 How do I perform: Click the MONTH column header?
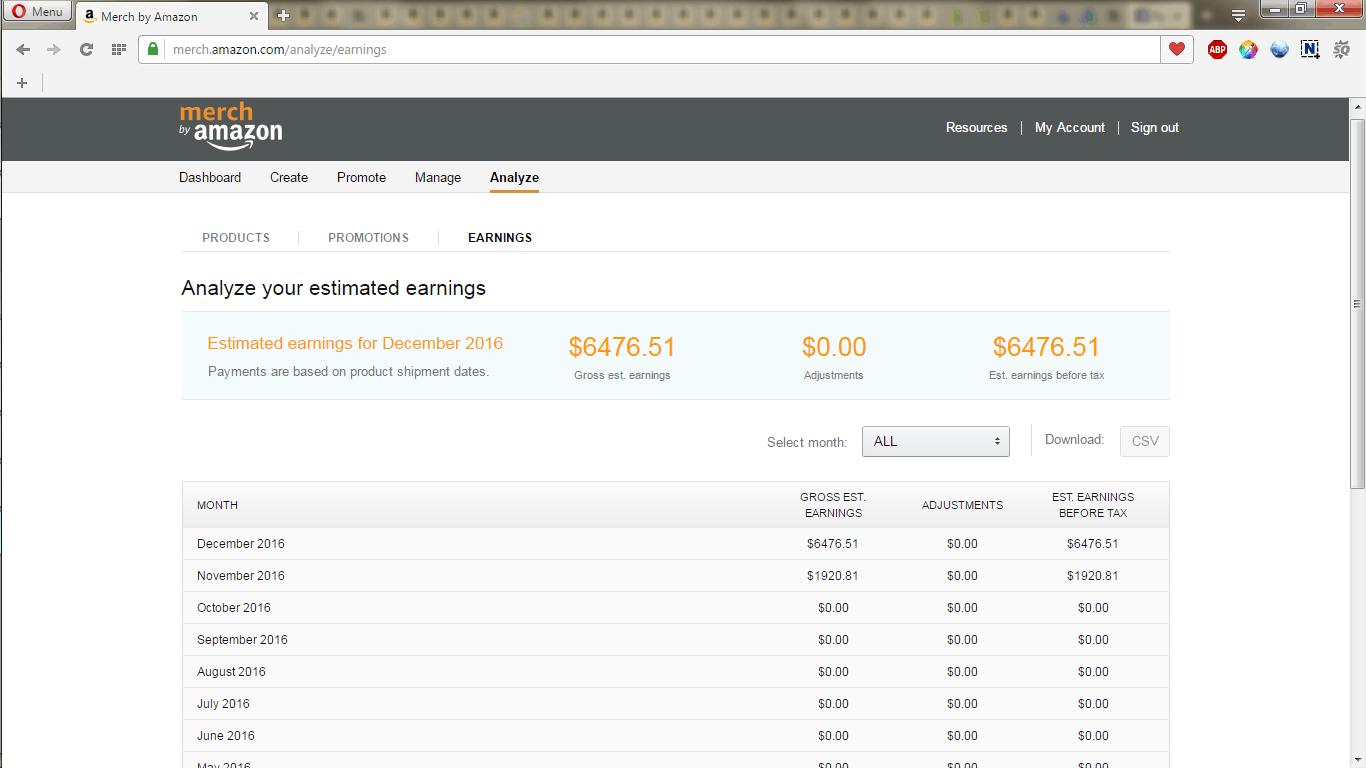217,505
